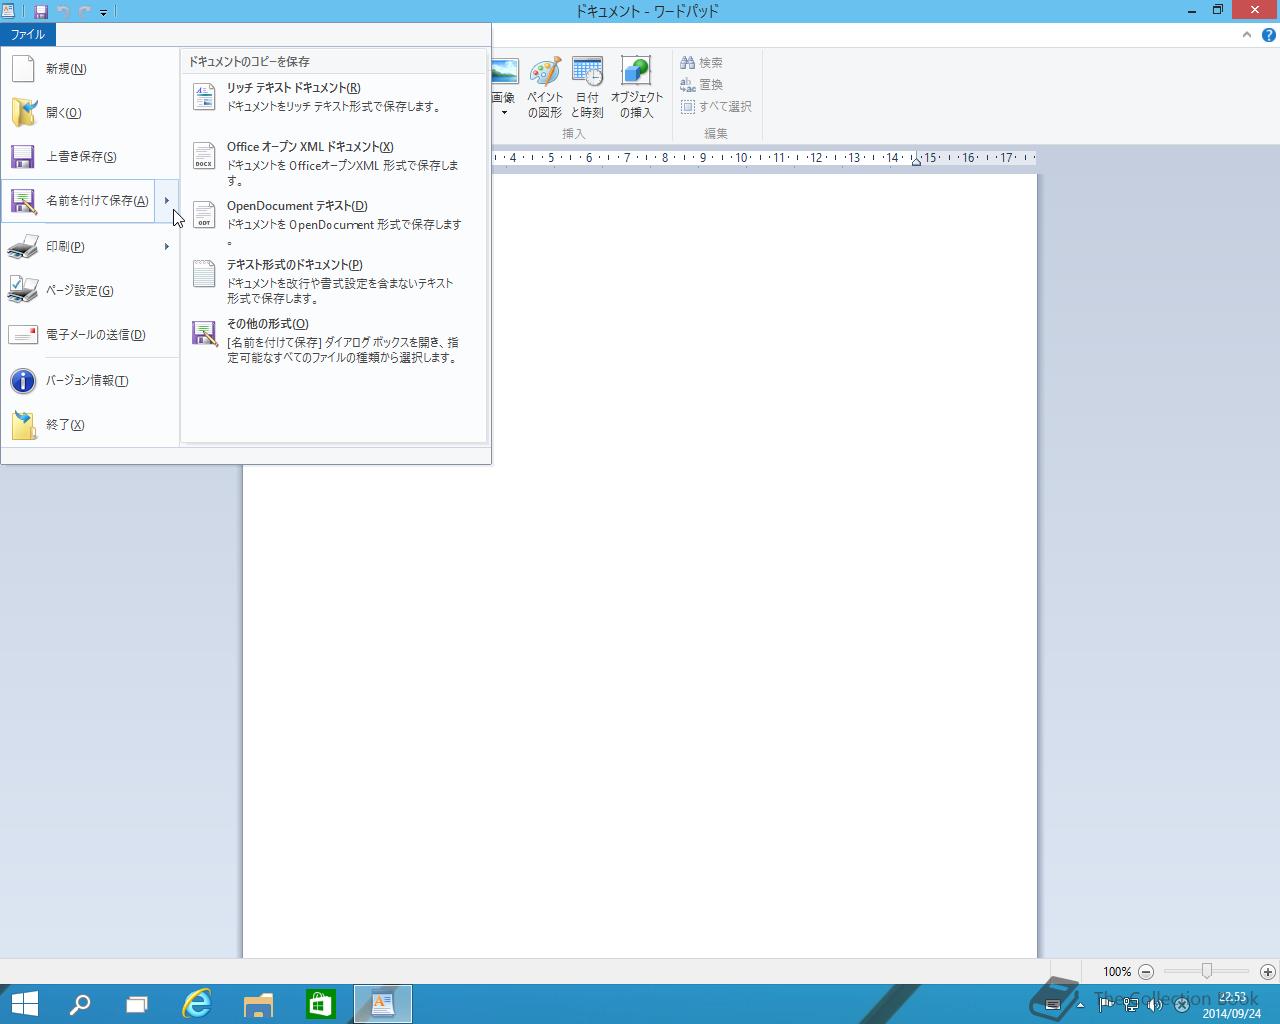This screenshot has width=1280, height=1024.
Task: Save as テキスト形式のドキュメント(P)
Action: [x=333, y=280]
